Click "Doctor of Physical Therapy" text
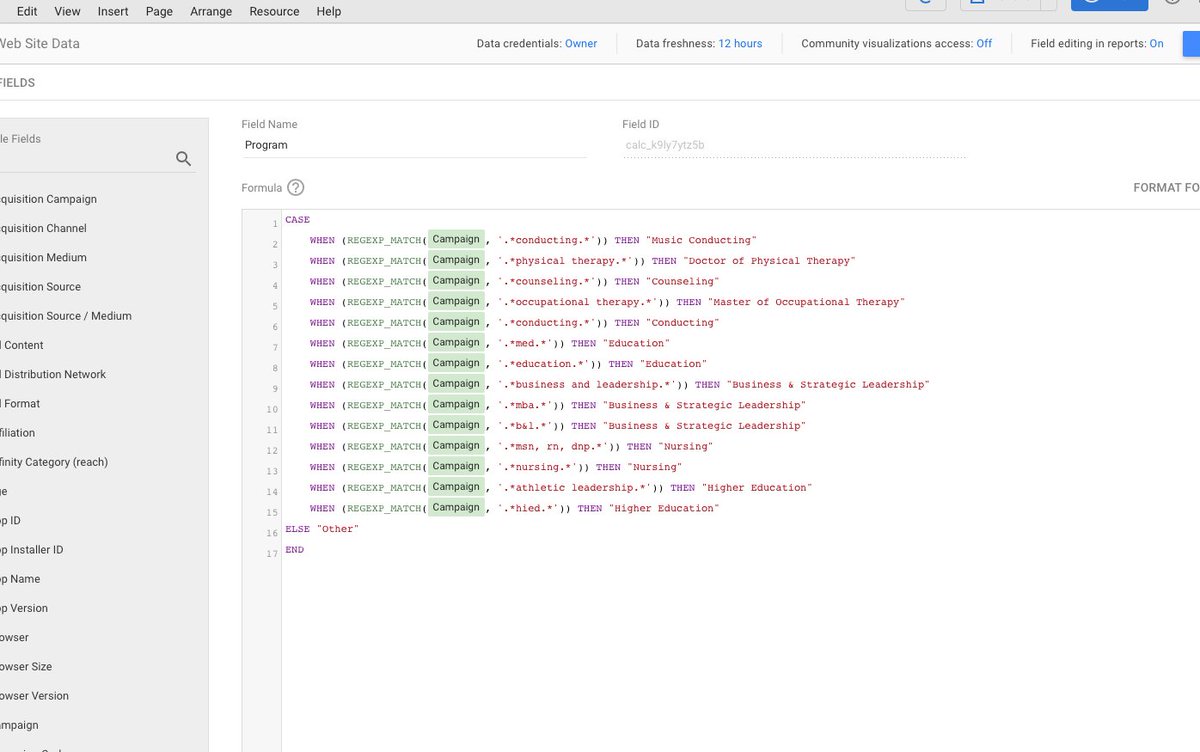Image resolution: width=1200 pixels, height=752 pixels. 769,261
